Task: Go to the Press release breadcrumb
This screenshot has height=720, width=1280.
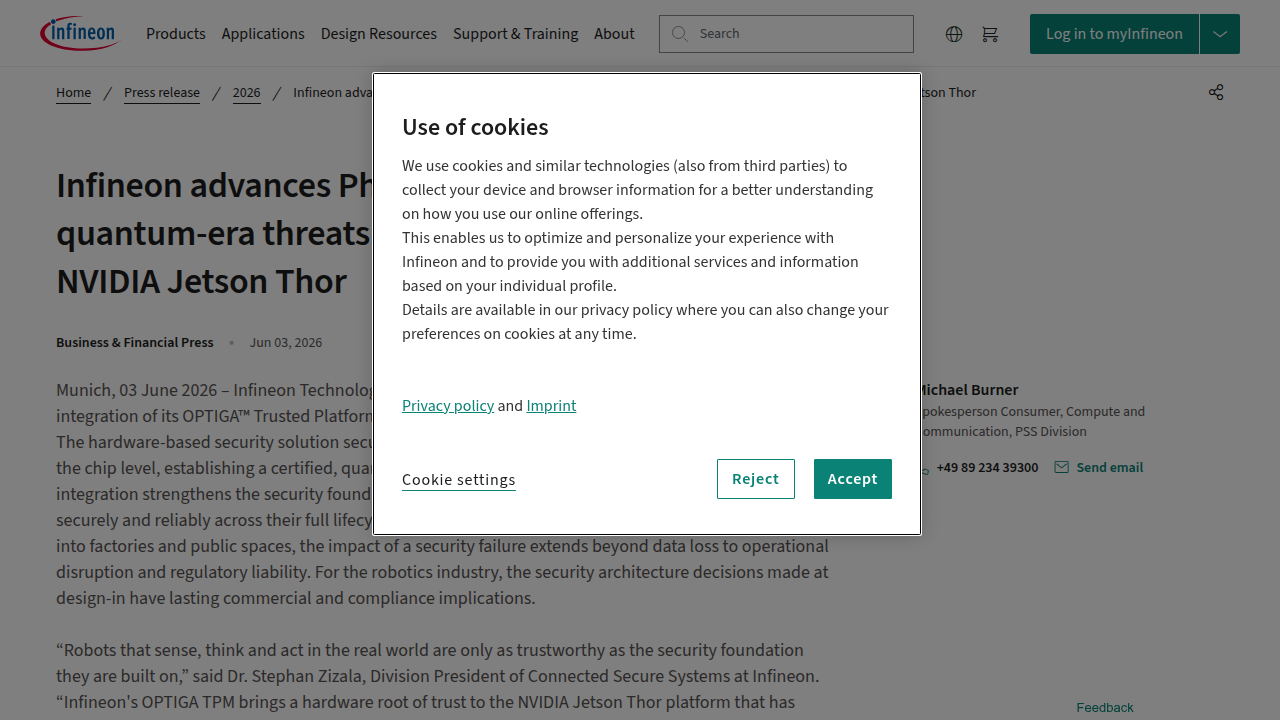Action: (x=162, y=92)
